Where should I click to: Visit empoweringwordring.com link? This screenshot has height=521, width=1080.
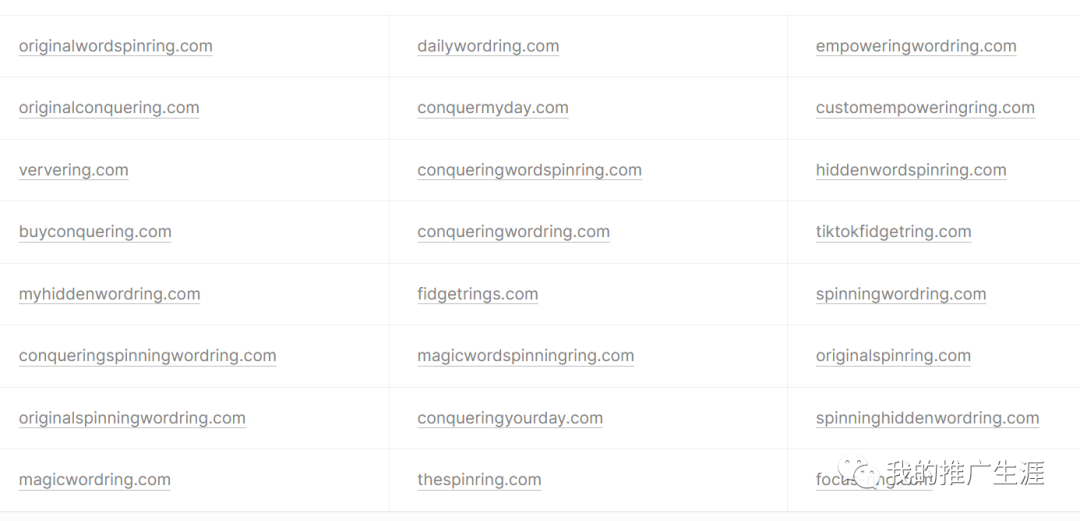click(x=916, y=46)
